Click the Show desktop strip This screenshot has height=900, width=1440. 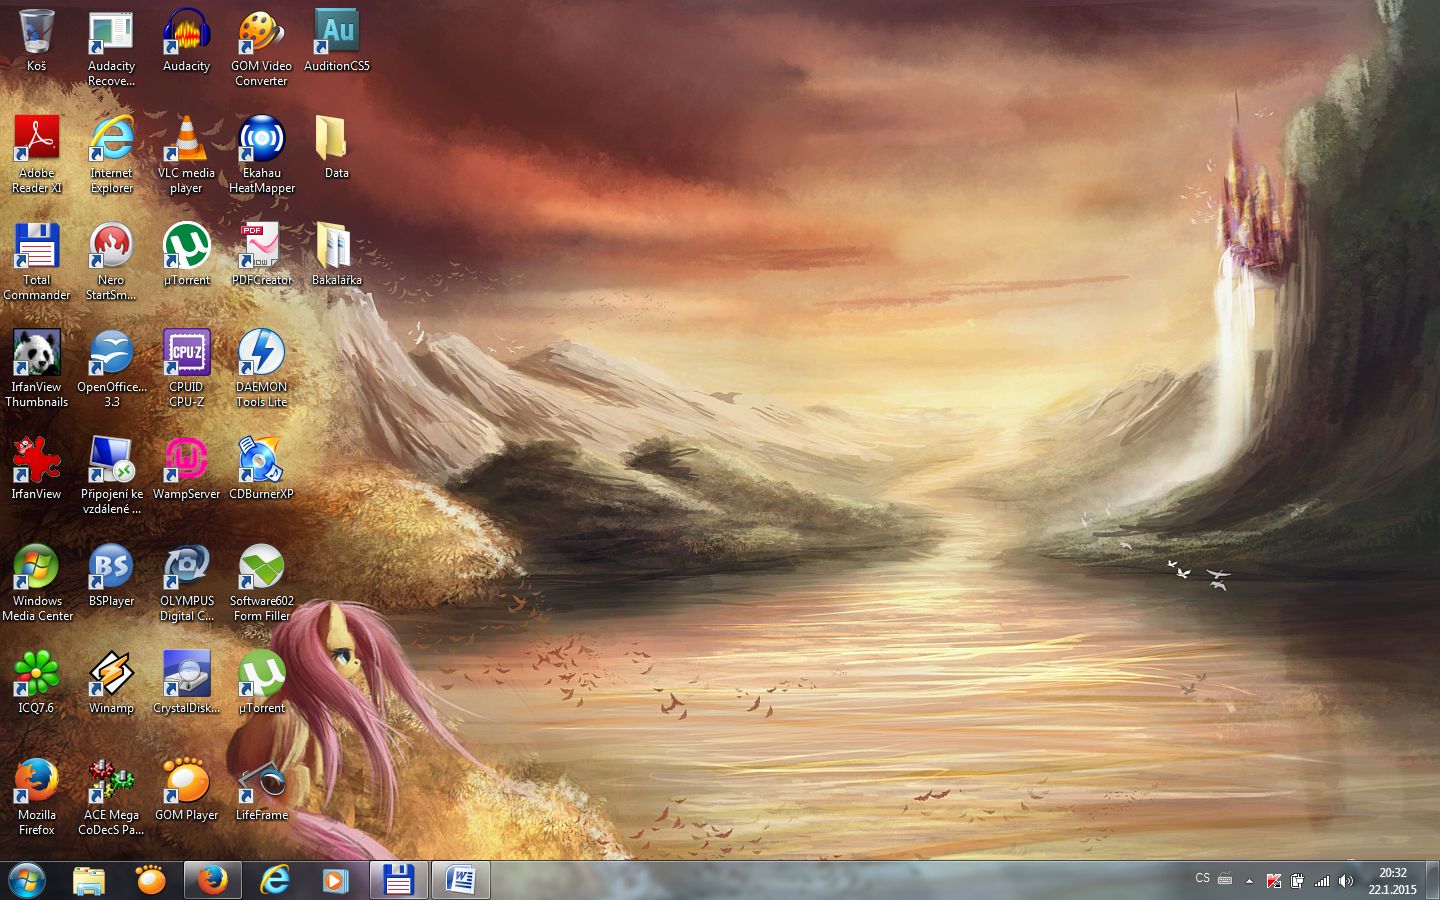[x=1432, y=880]
